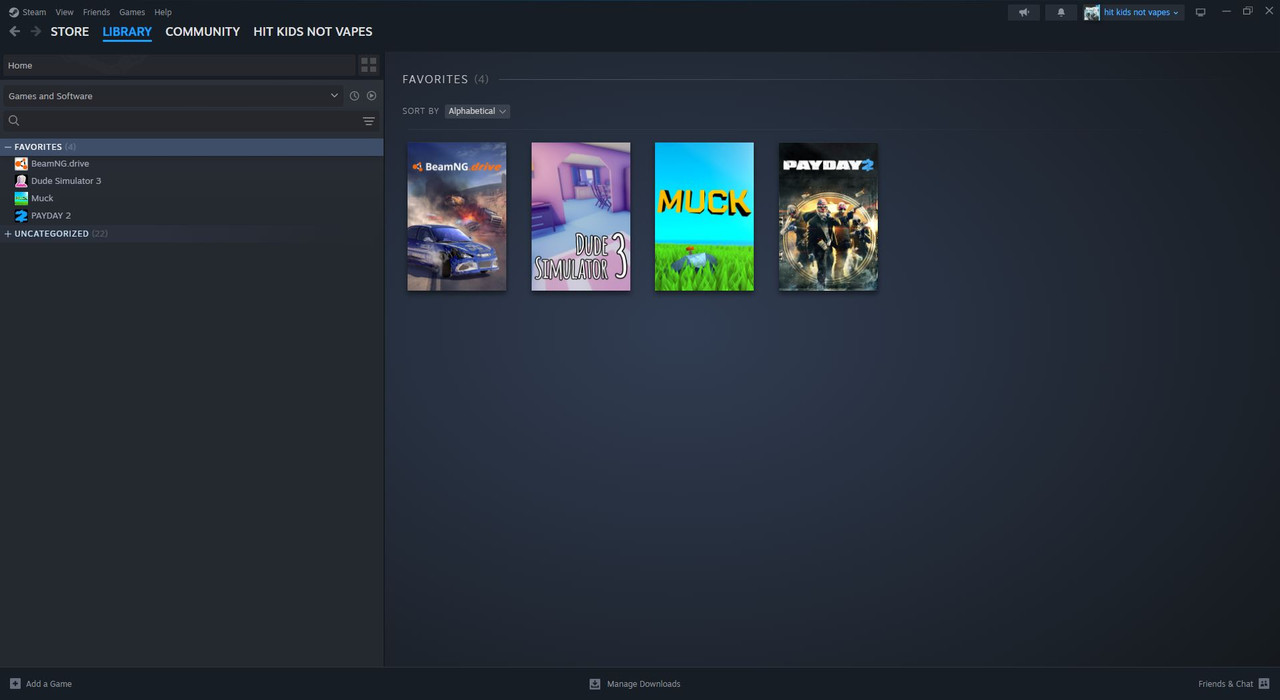Image resolution: width=1280 pixels, height=700 pixels.
Task: Open the account dropdown hit kids not vapes
Action: [x=1141, y=12]
